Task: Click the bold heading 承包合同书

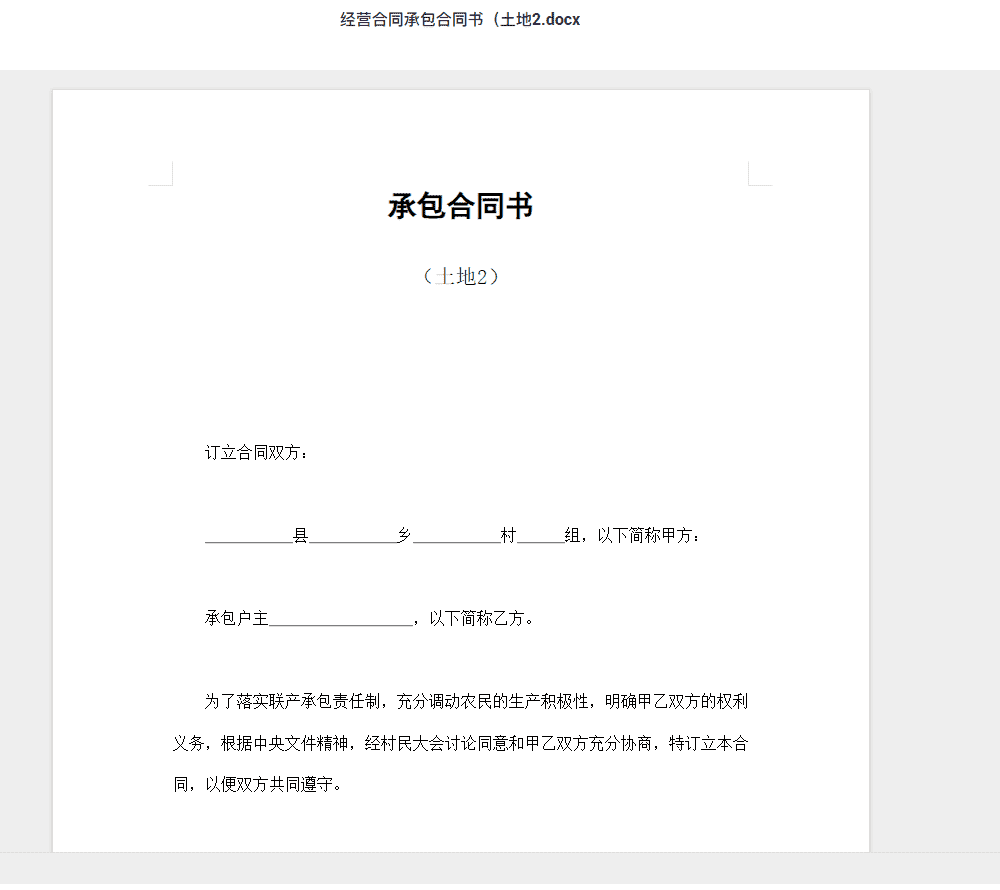Action: click(x=460, y=206)
